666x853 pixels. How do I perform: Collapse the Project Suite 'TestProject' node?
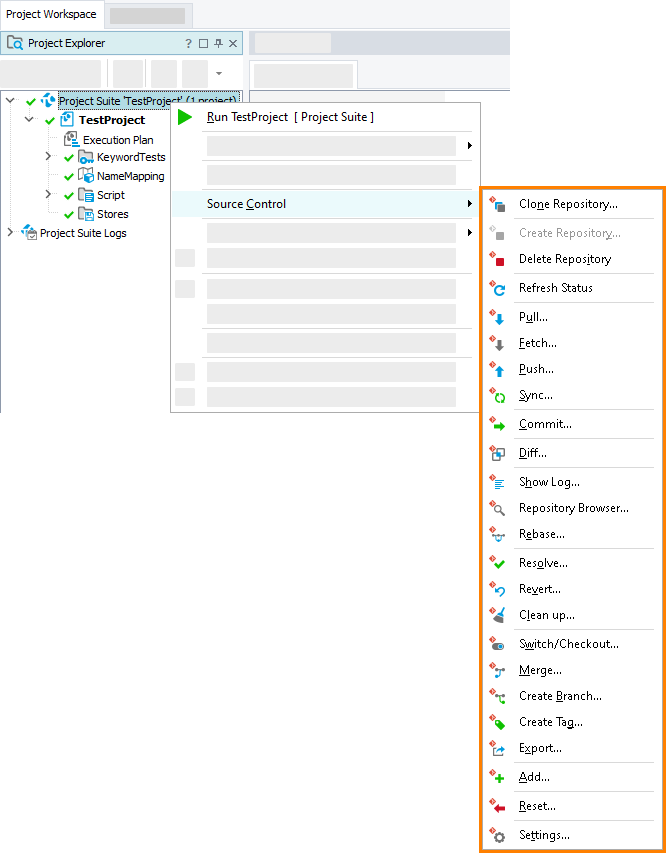tap(10, 100)
